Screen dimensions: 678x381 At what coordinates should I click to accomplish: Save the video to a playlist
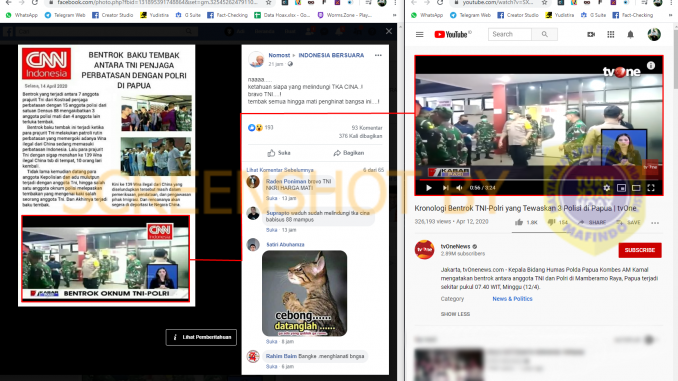pos(629,222)
